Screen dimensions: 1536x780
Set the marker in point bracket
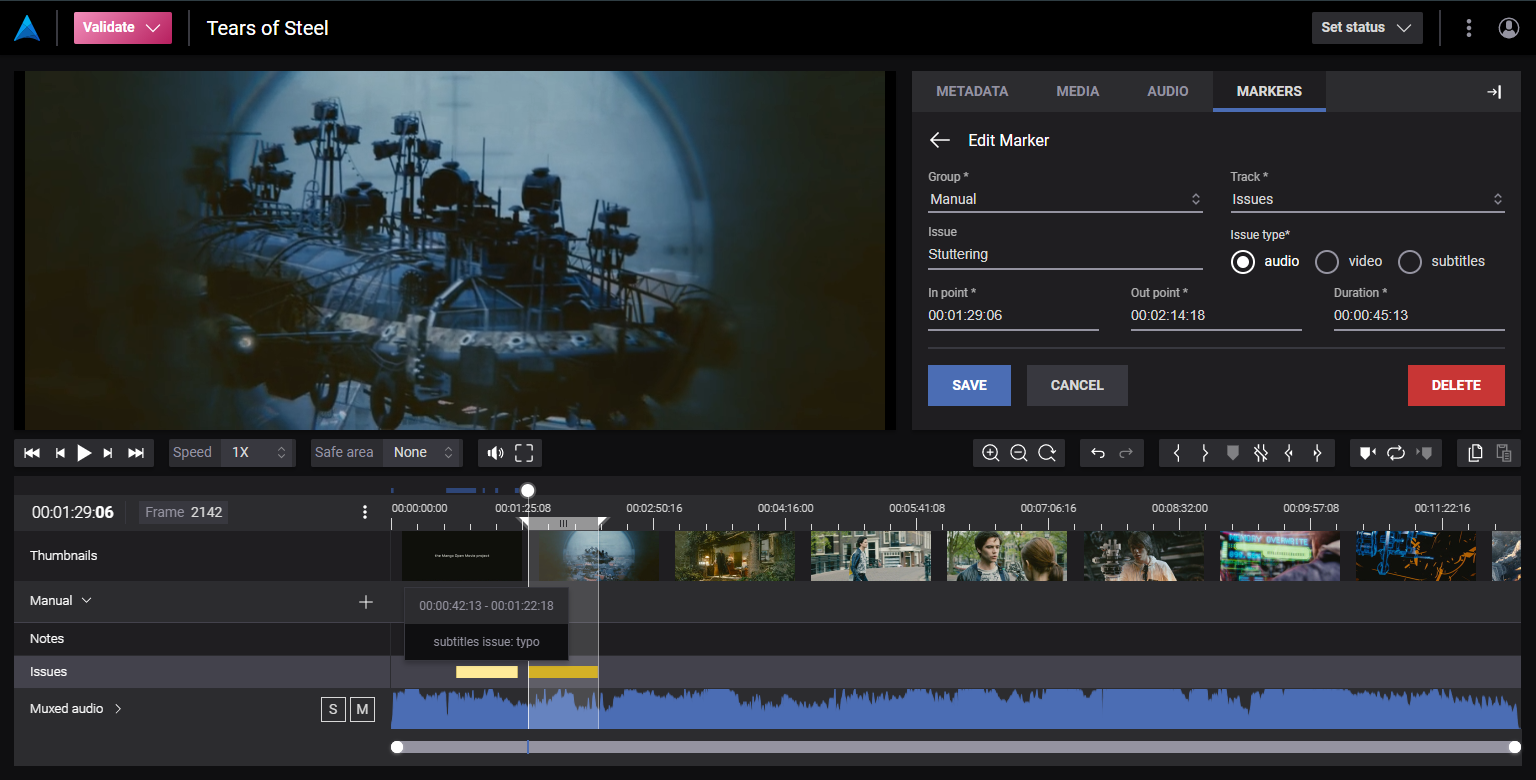point(1177,453)
